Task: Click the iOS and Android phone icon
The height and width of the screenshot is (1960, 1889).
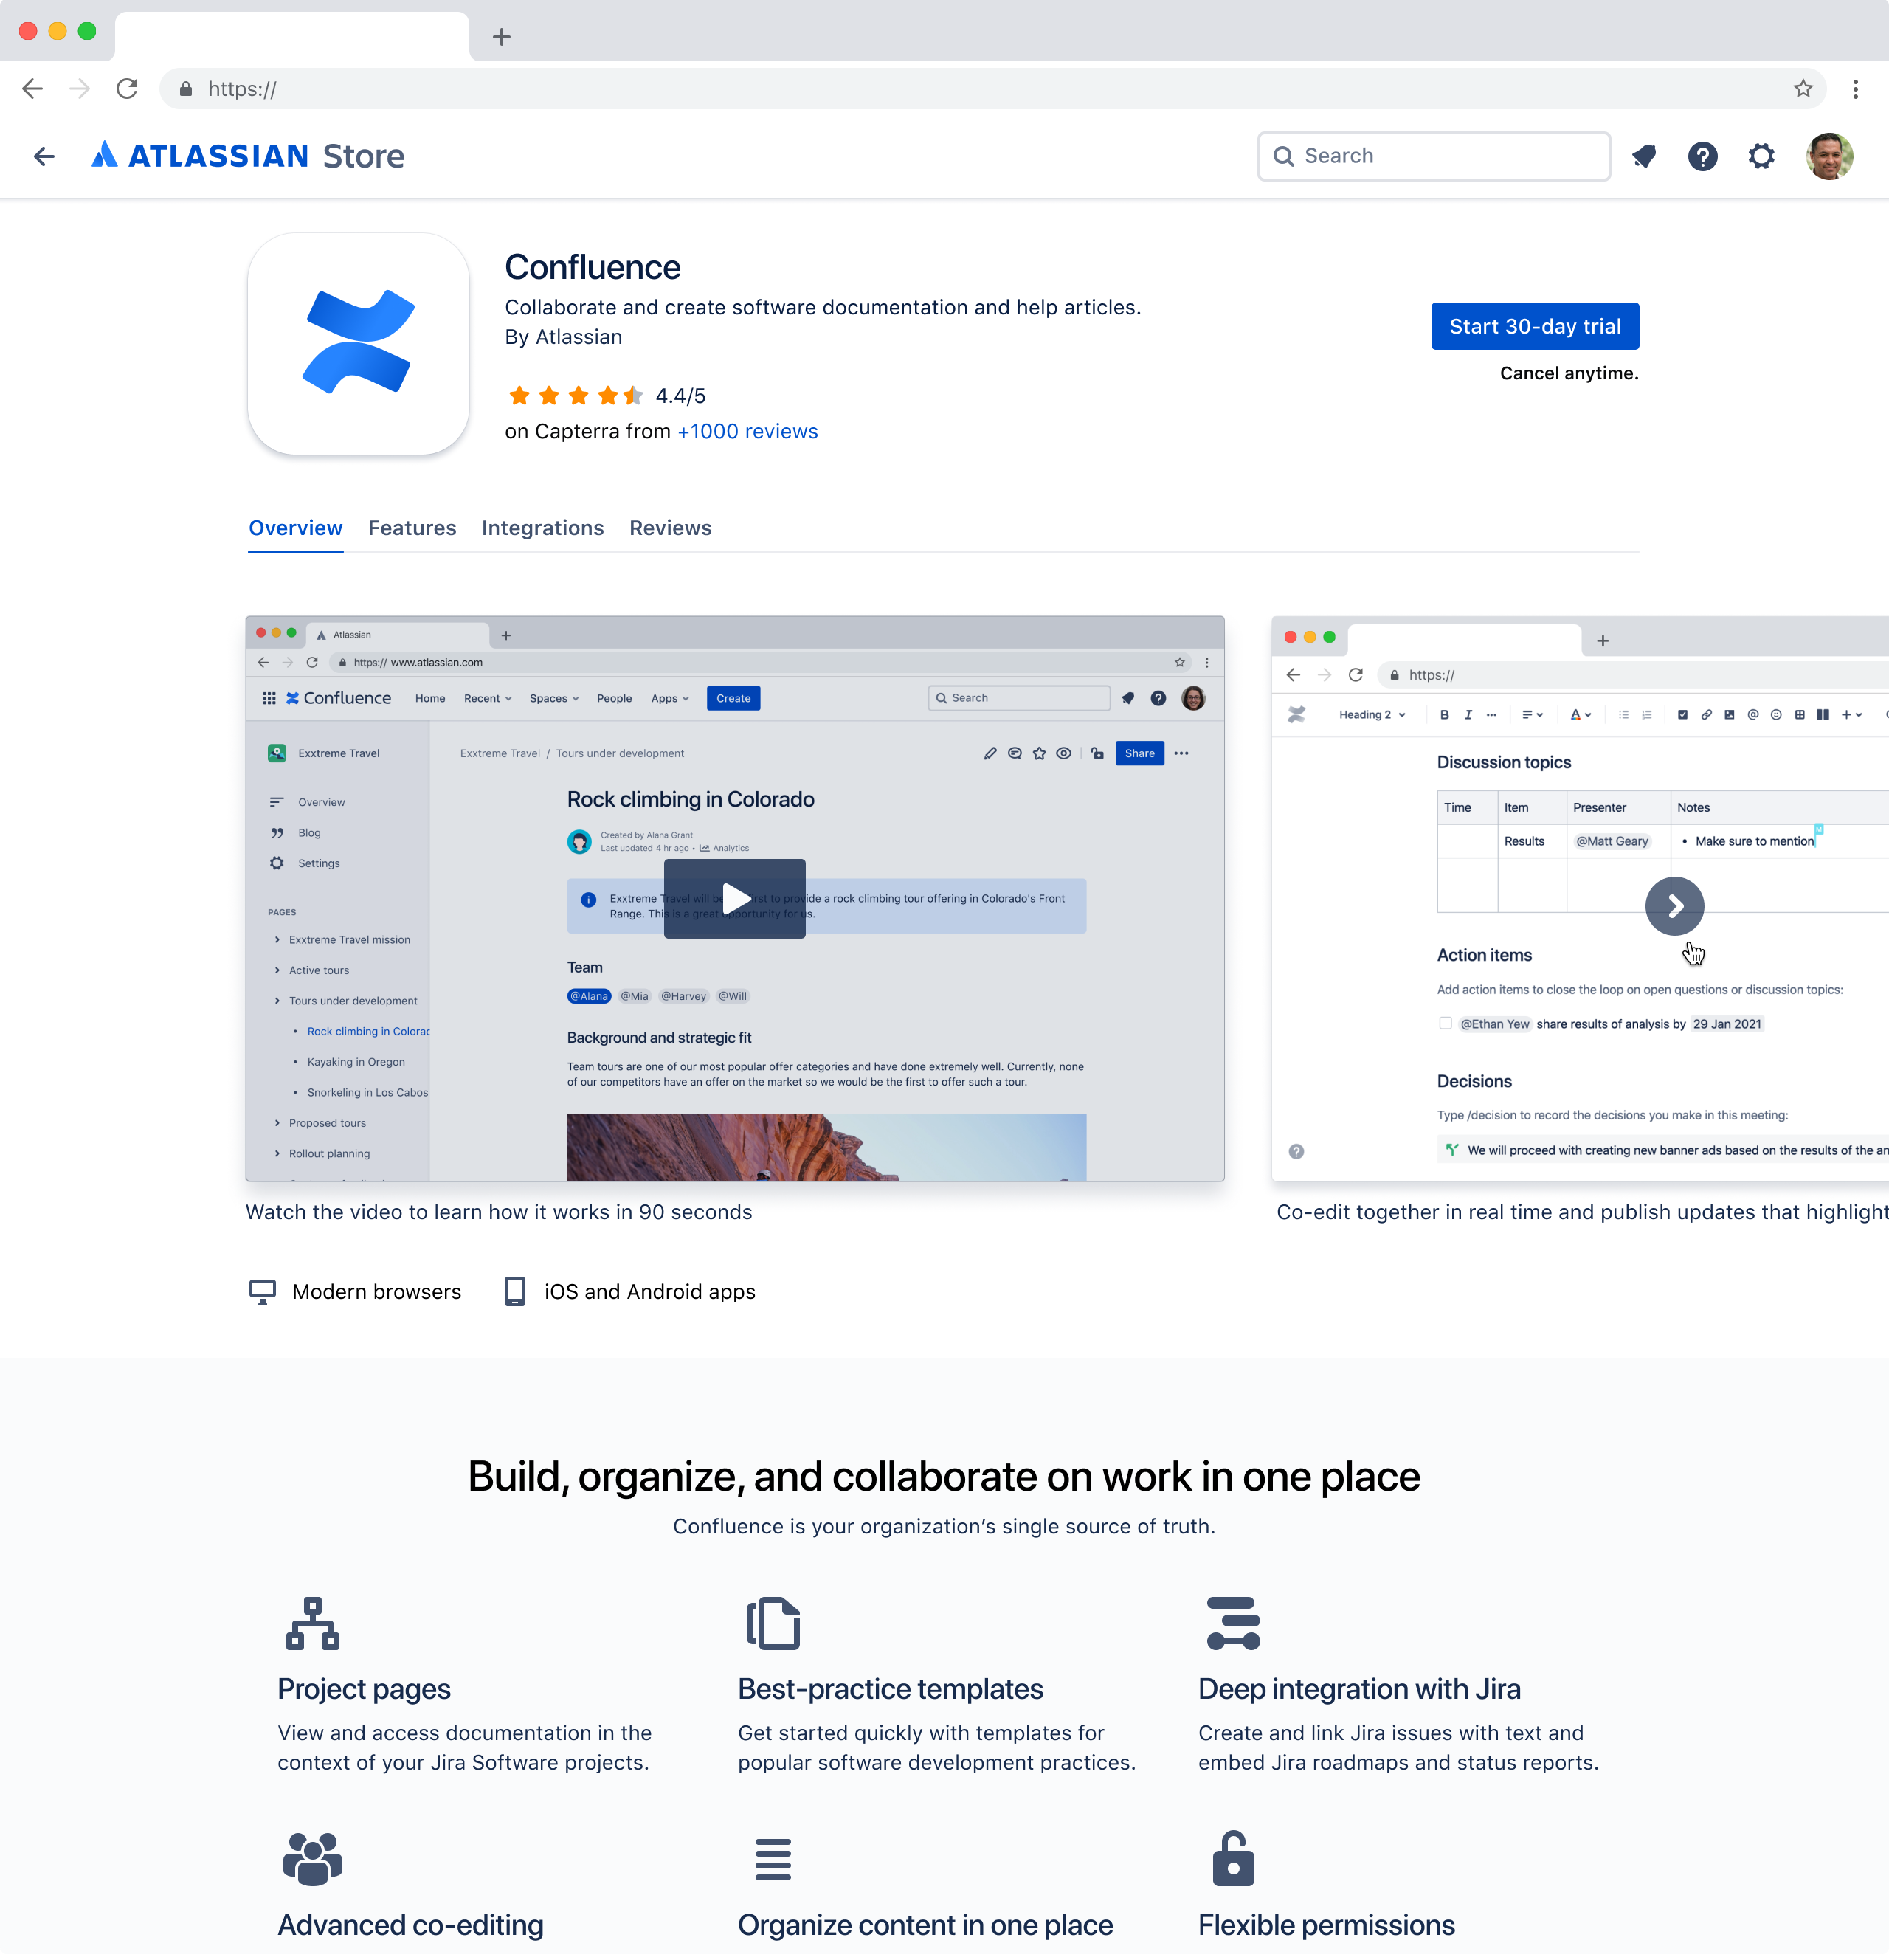Action: coord(515,1291)
